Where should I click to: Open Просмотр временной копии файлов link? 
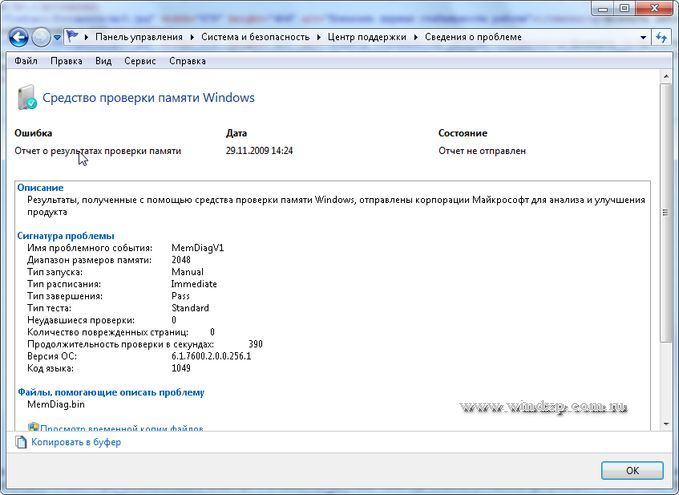[122, 428]
